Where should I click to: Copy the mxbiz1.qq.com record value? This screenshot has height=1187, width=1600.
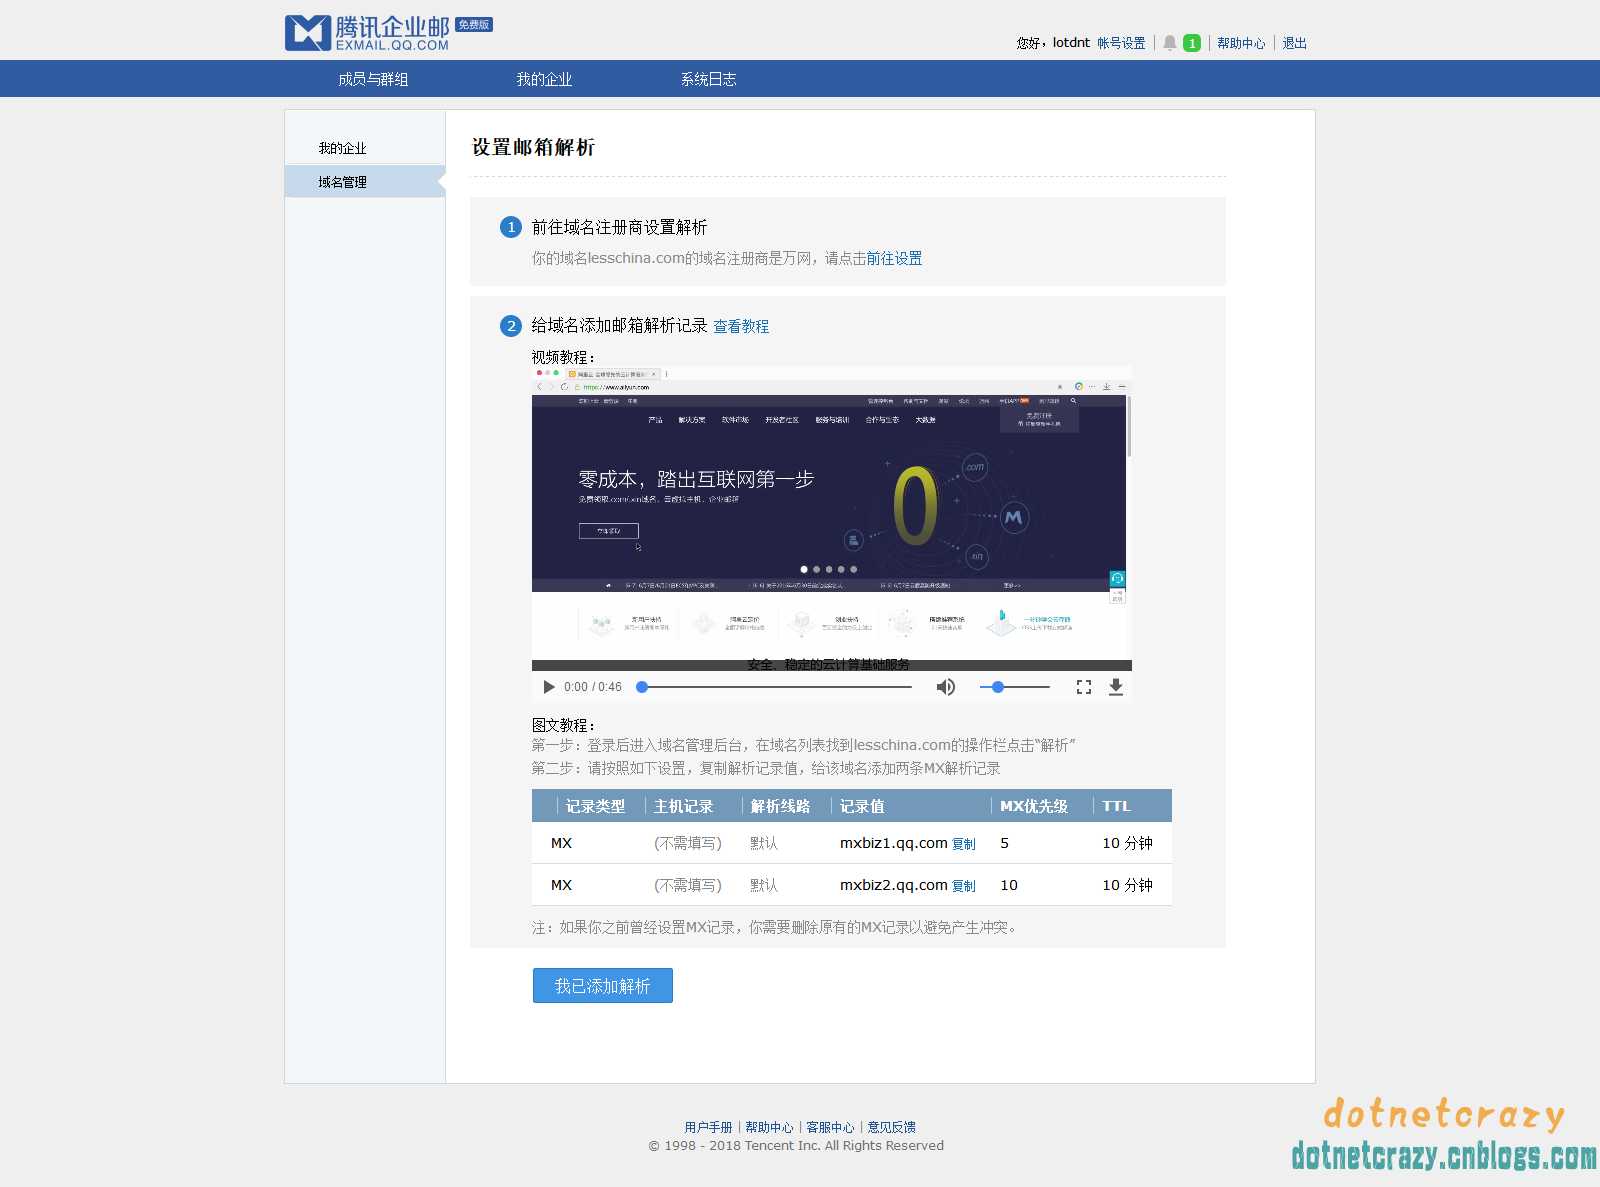pyautogui.click(x=964, y=844)
